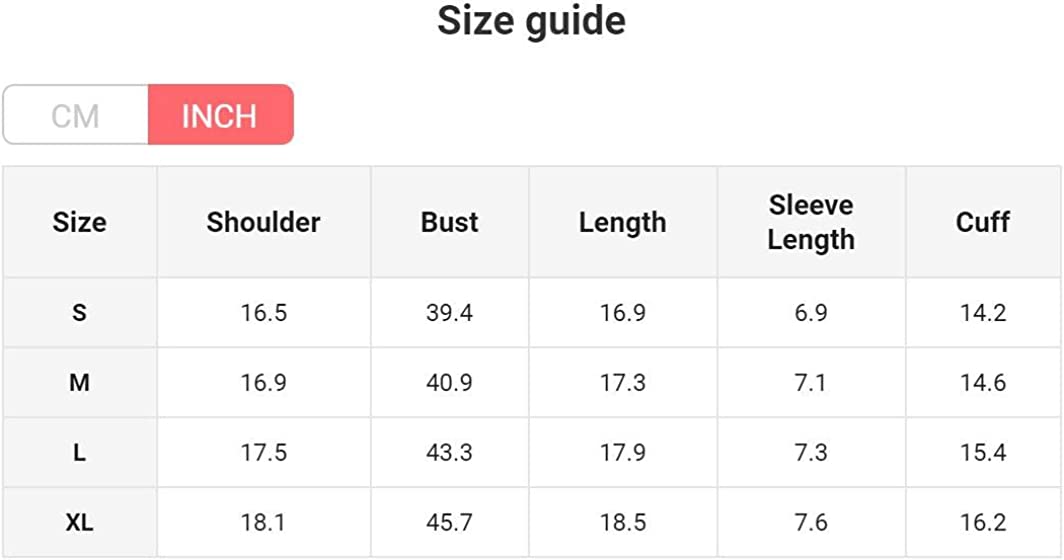Click bust value 43.3 for size L
The image size is (1064, 560).
(449, 453)
